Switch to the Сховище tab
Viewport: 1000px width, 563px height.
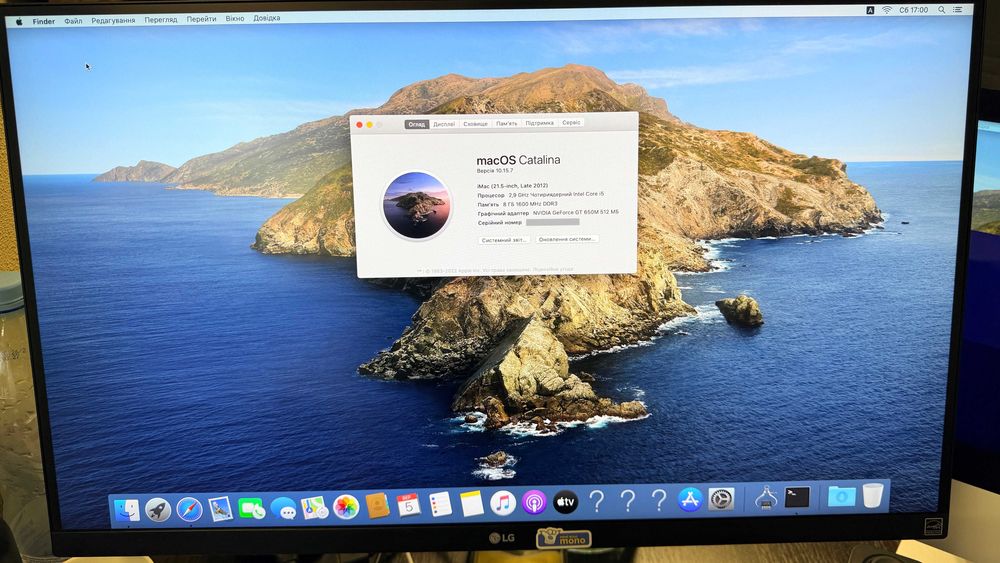pos(475,124)
